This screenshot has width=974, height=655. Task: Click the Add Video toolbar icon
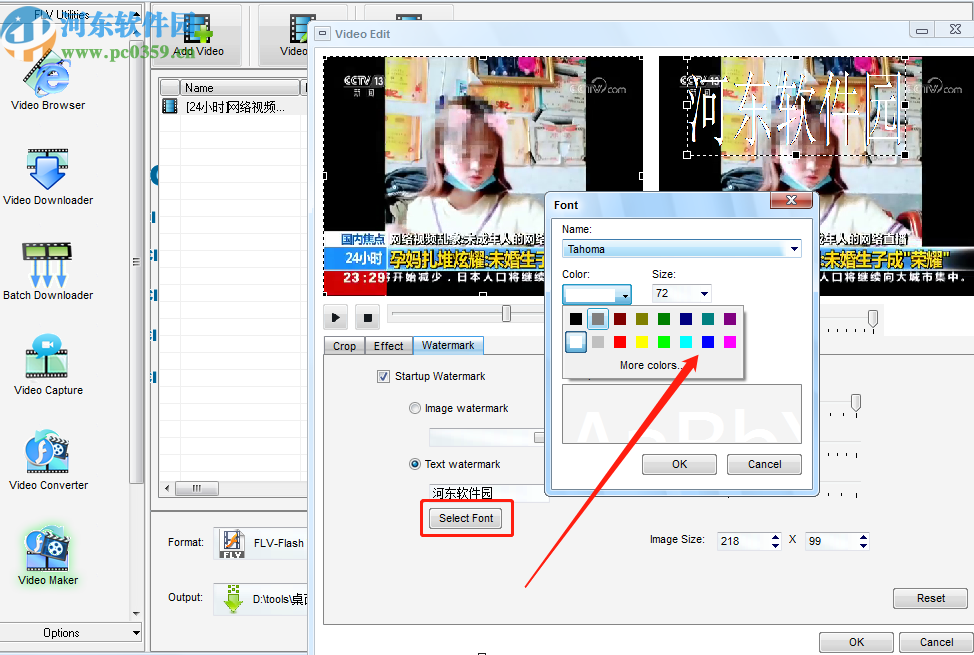pyautogui.click(x=198, y=35)
